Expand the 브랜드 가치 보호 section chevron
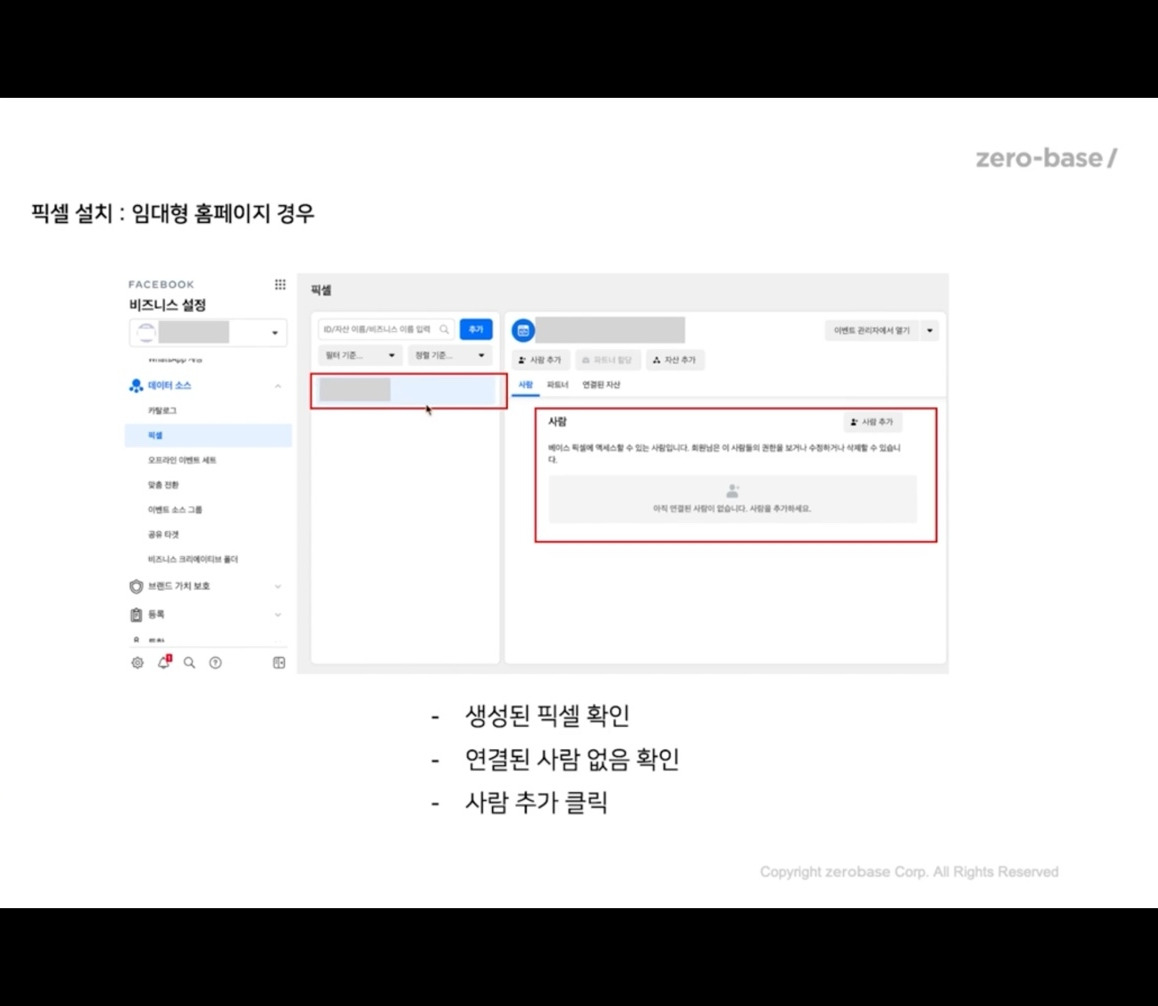Screen dimensions: 1158x1006 coord(278,586)
